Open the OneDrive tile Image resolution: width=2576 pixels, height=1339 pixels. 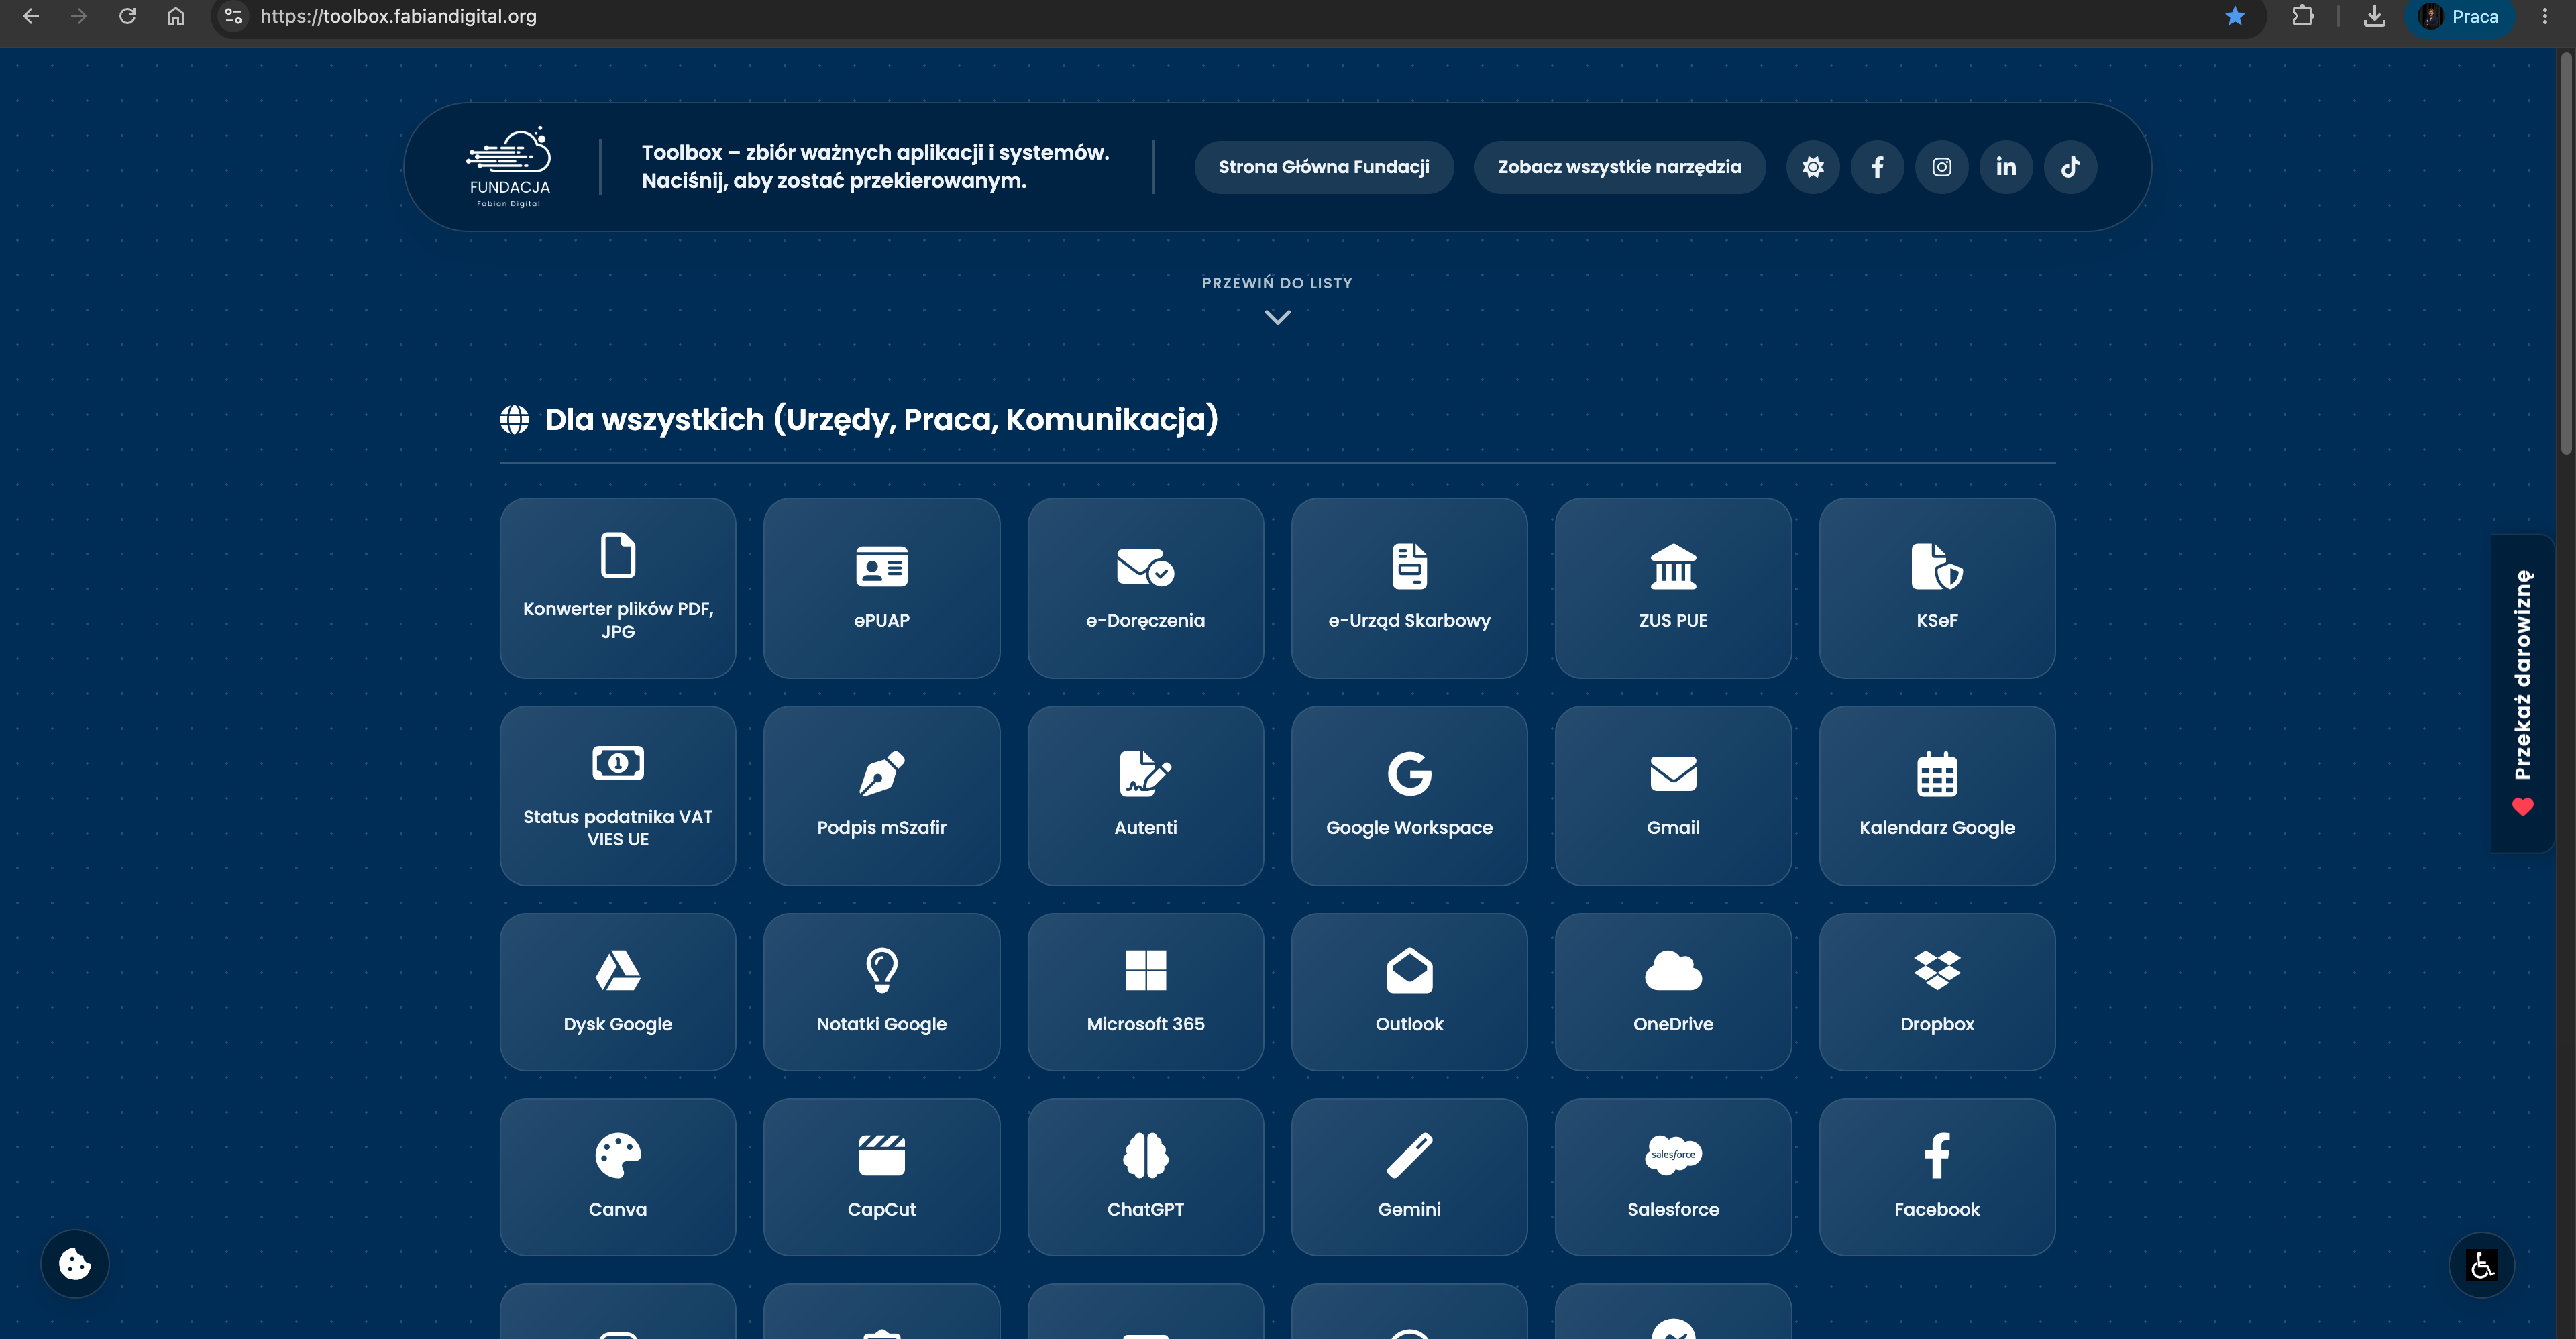1673,992
